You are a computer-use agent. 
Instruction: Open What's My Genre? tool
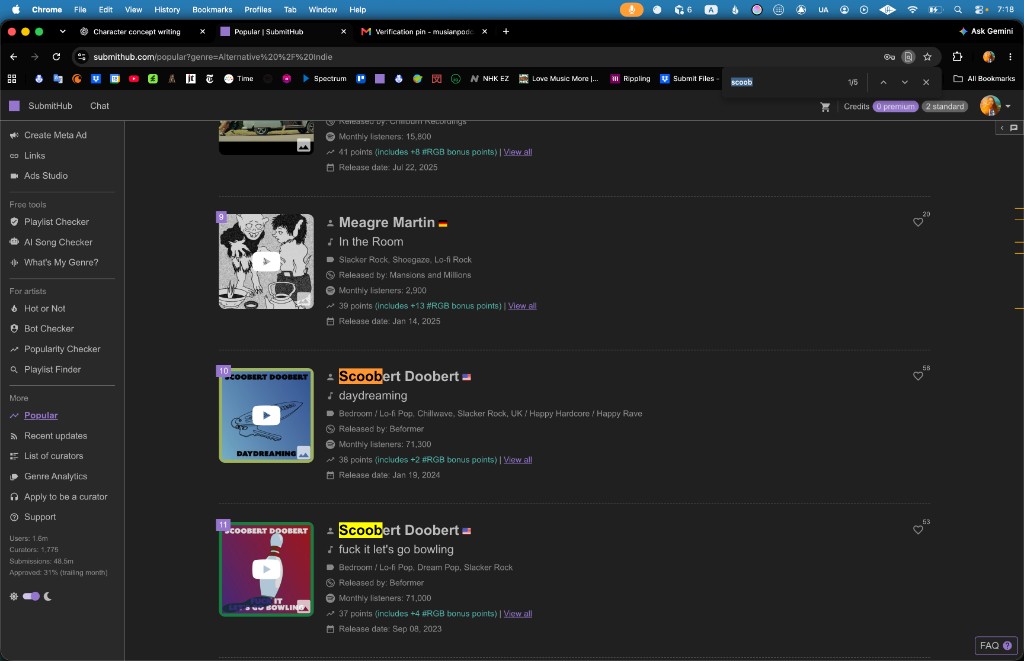[61, 263]
